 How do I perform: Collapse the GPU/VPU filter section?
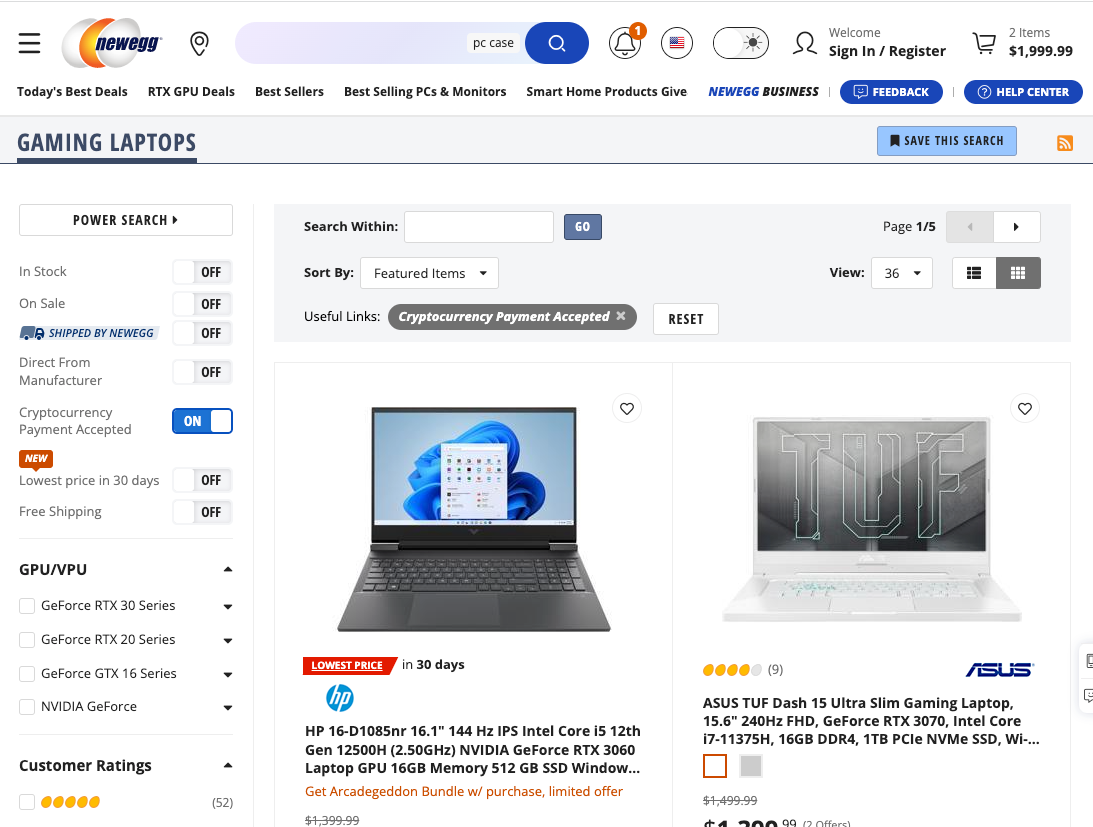click(x=227, y=570)
